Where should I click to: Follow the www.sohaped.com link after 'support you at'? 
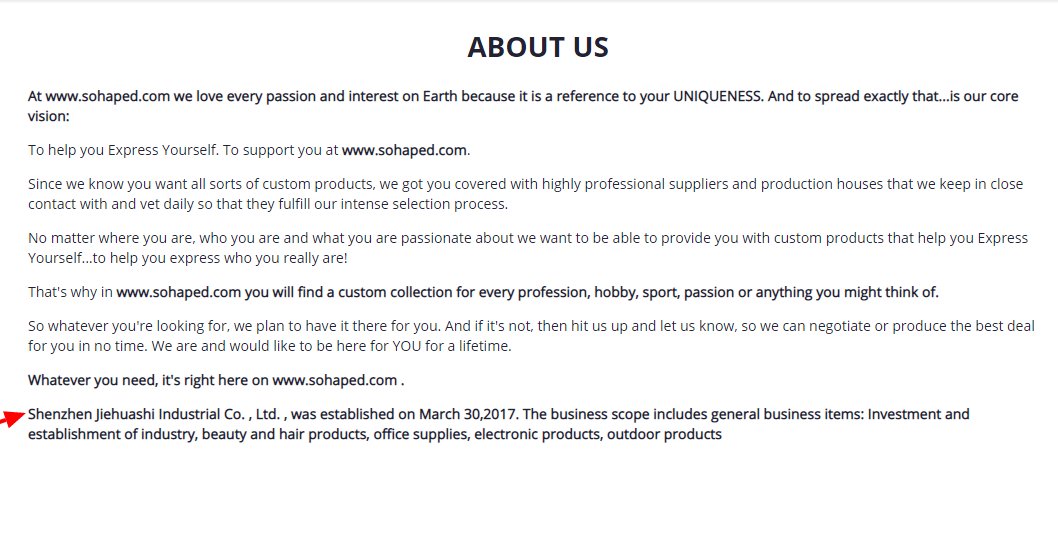(x=404, y=150)
